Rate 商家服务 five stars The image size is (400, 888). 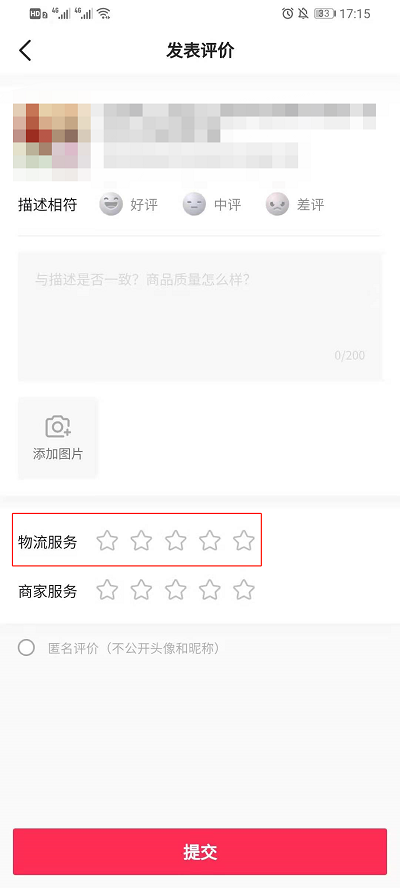point(244,590)
